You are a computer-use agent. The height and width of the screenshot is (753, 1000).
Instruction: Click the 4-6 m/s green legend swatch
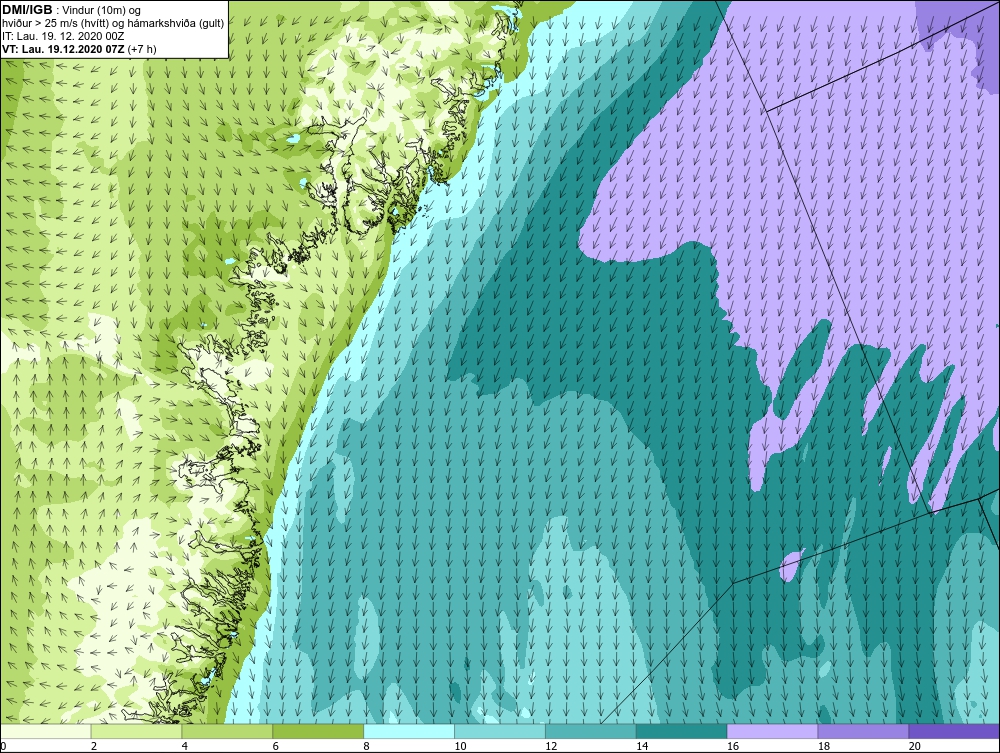click(x=227, y=731)
